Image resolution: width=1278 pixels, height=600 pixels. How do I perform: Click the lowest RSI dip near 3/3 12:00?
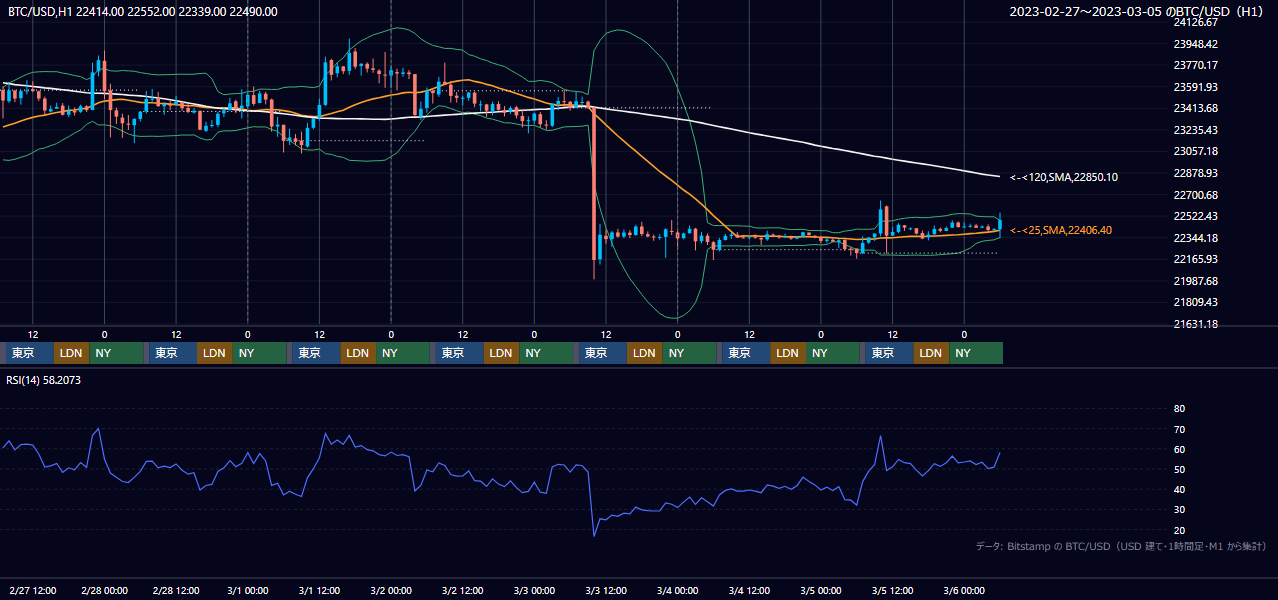594,535
